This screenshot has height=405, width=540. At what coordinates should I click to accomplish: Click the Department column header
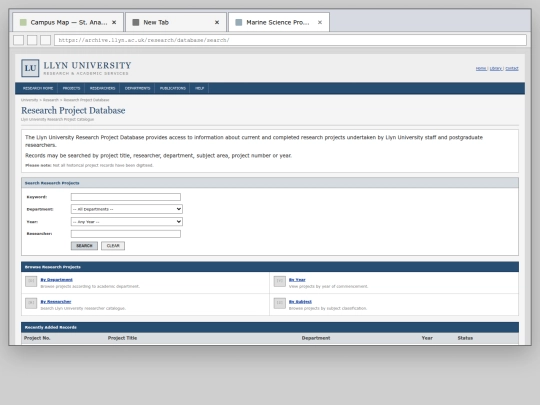pos(316,338)
